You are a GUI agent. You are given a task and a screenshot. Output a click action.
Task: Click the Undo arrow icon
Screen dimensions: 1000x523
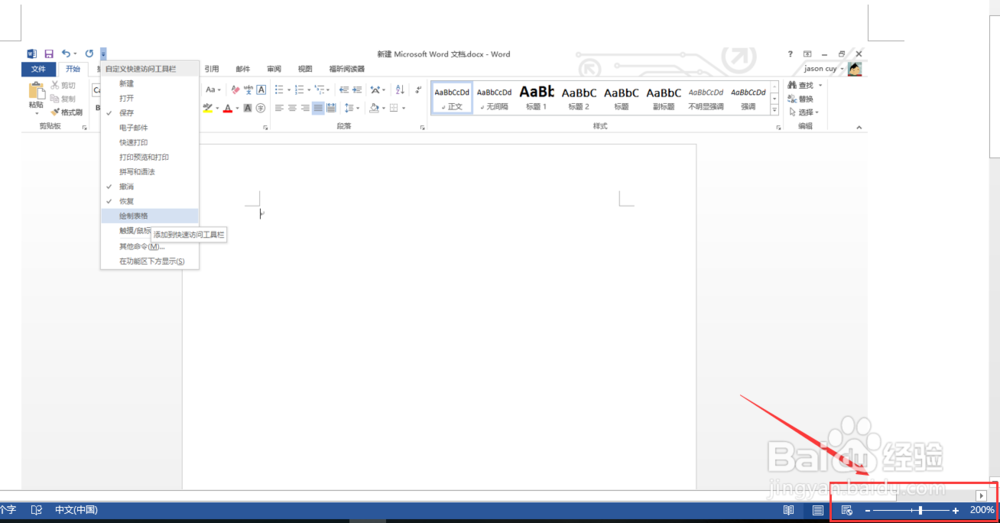coord(66,54)
